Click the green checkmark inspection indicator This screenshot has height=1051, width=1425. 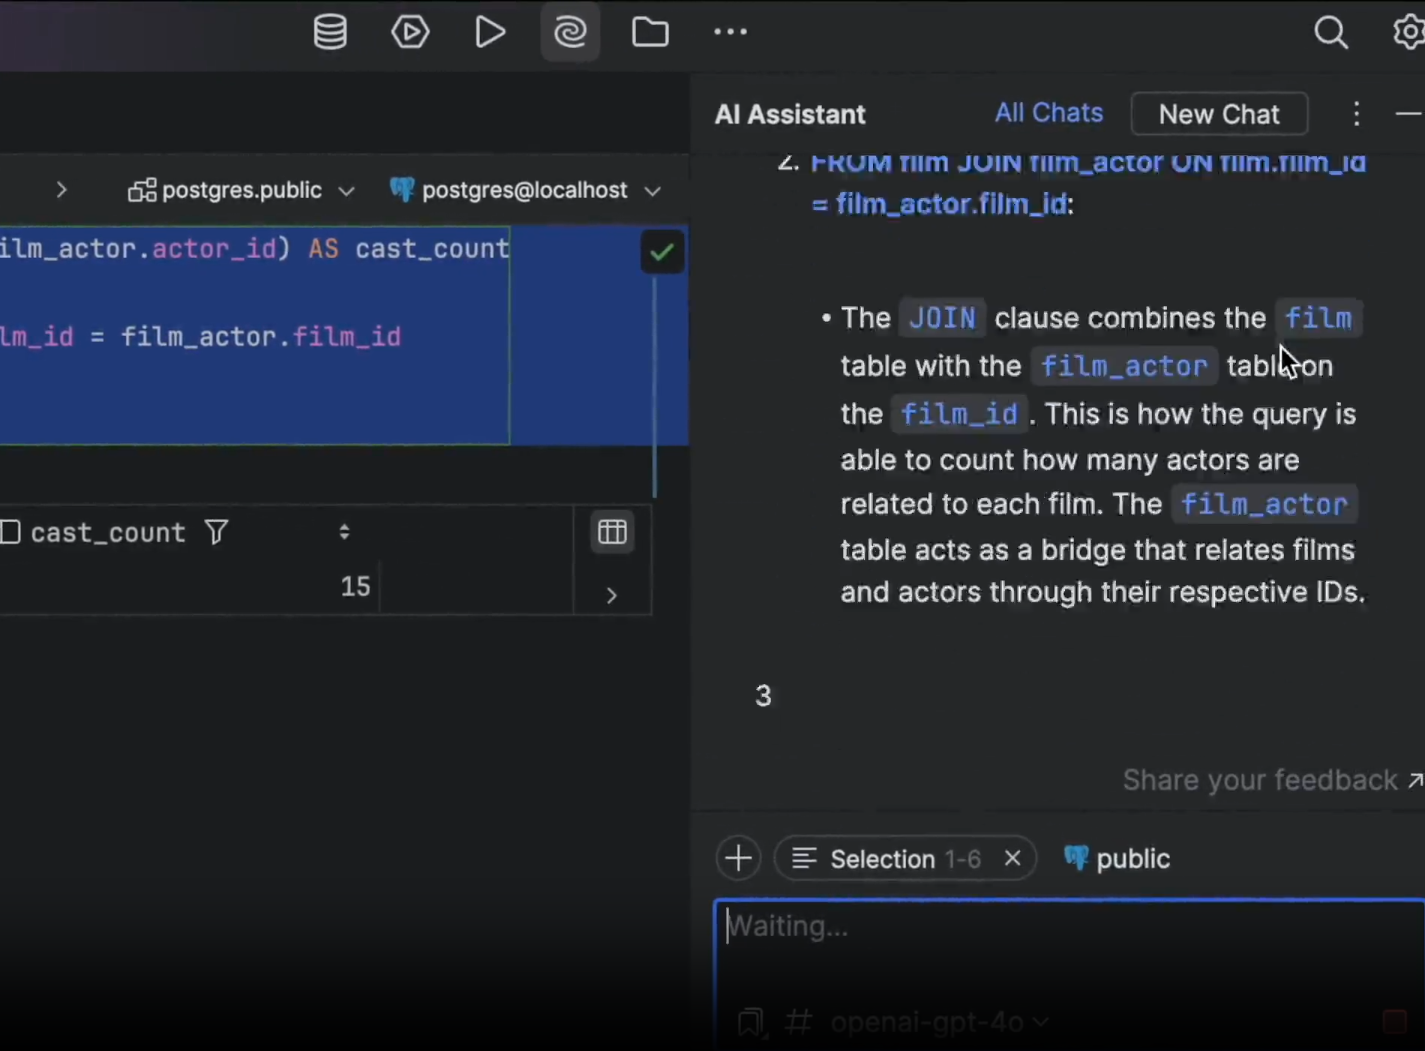tap(662, 252)
